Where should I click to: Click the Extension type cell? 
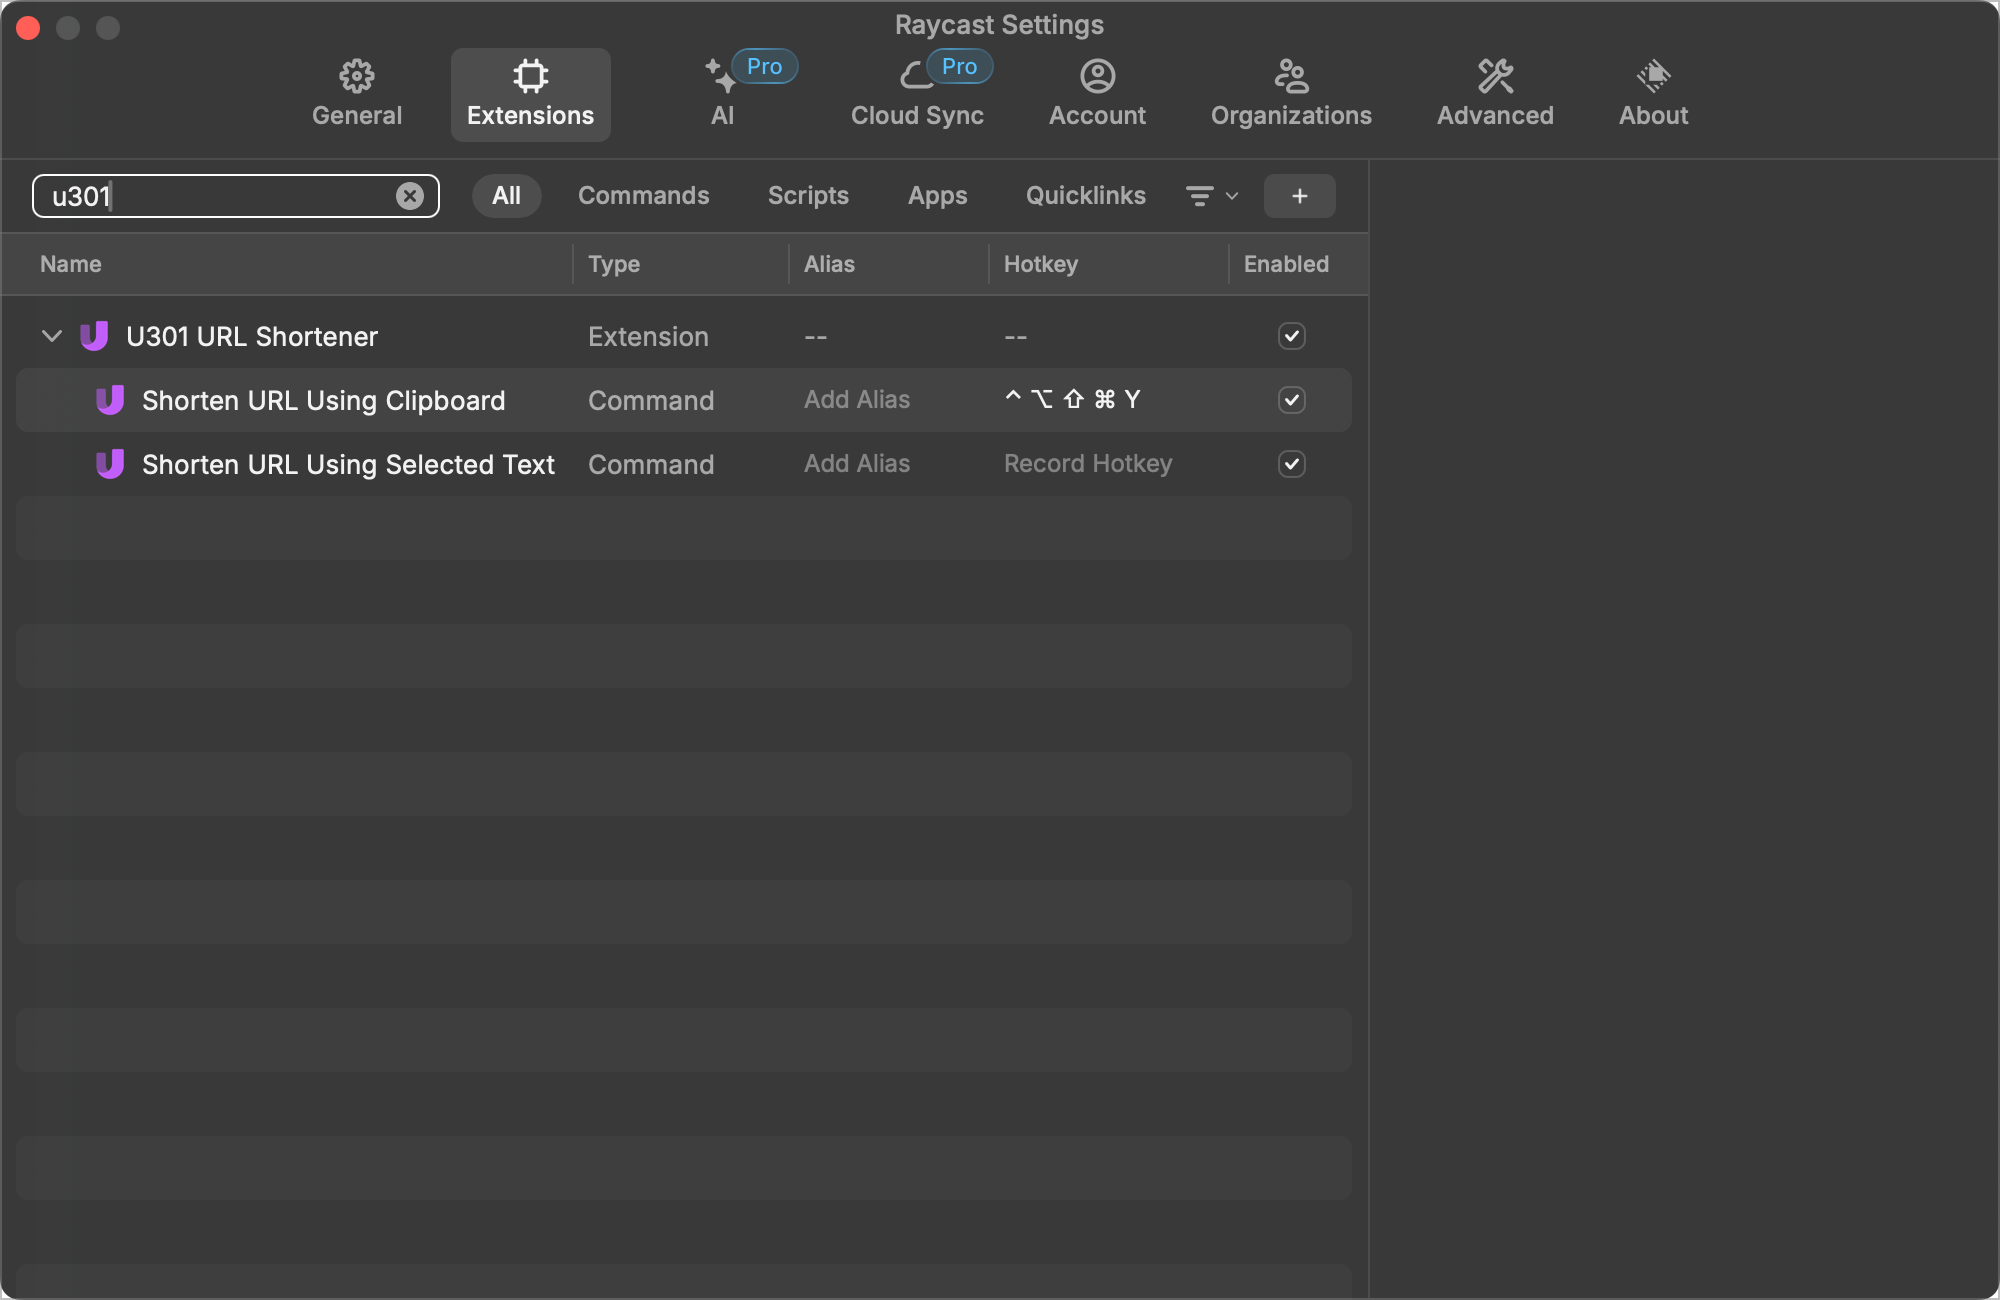(648, 336)
